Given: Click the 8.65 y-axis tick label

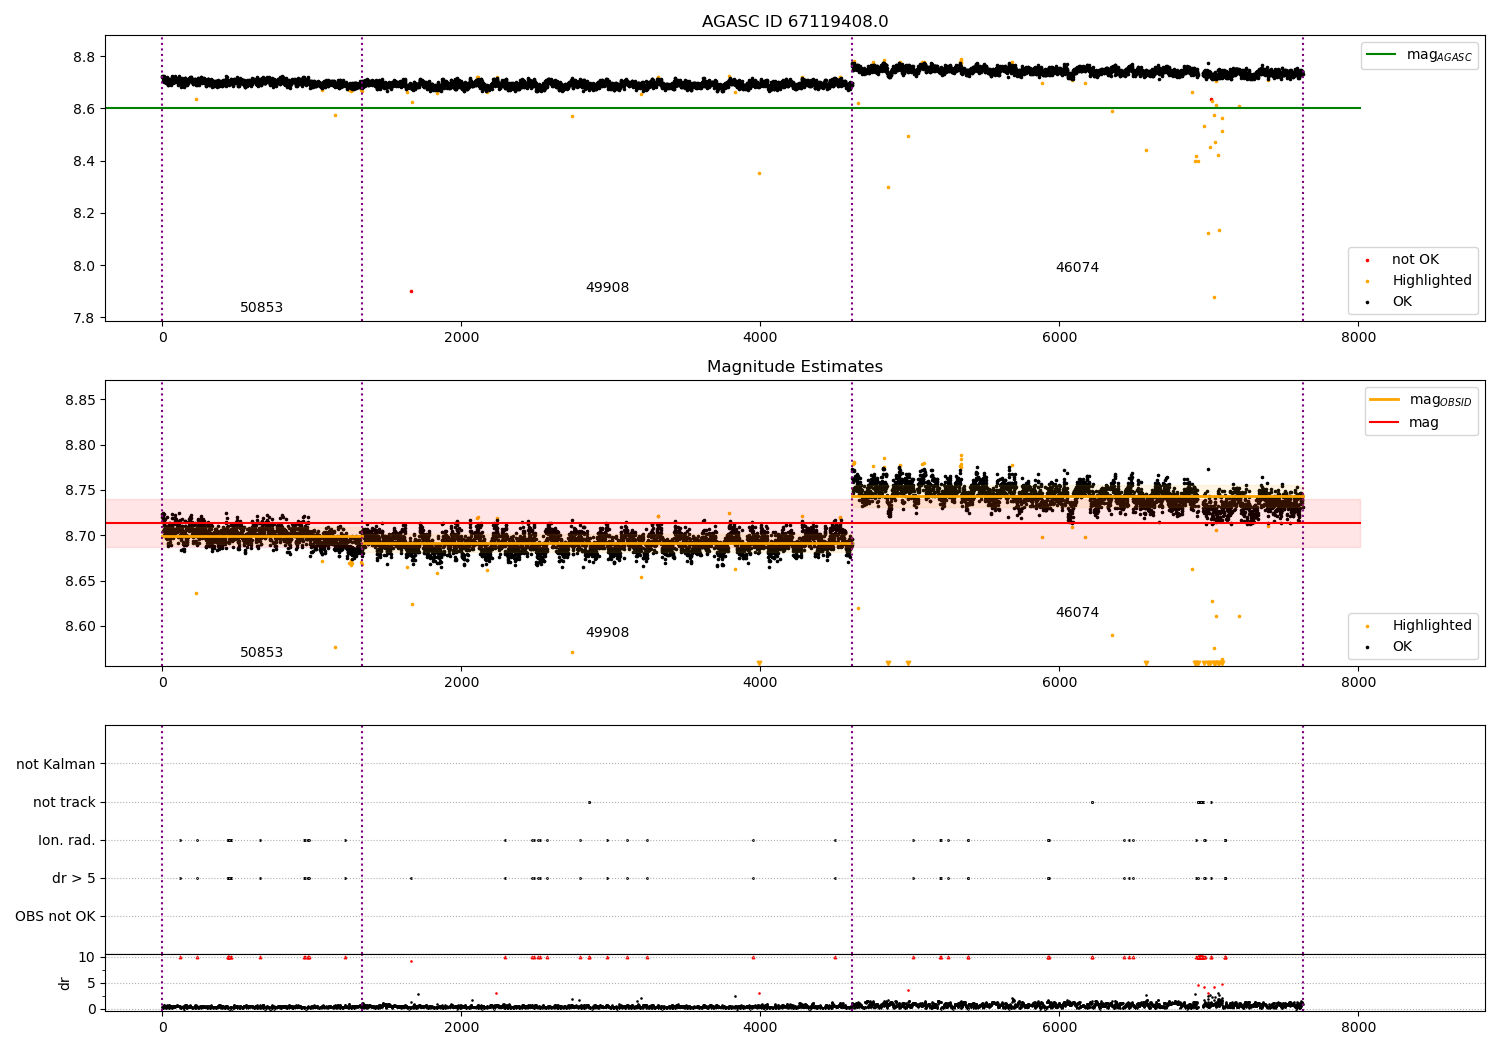Looking at the screenshot, I should tap(80, 581).
